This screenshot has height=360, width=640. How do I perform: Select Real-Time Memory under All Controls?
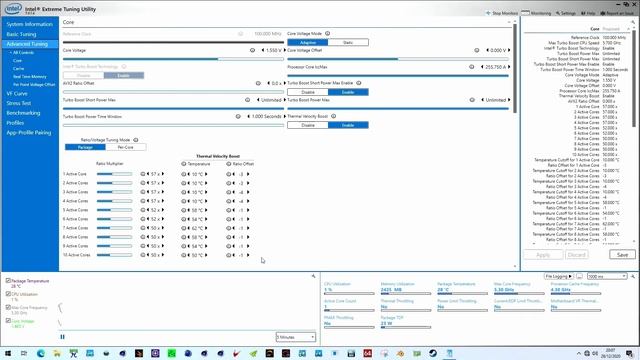30,77
